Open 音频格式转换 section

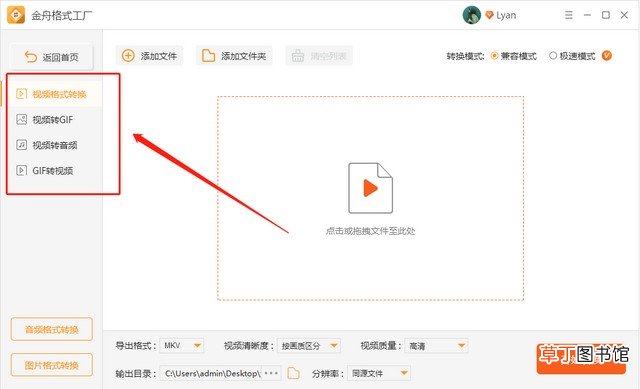tap(52, 329)
